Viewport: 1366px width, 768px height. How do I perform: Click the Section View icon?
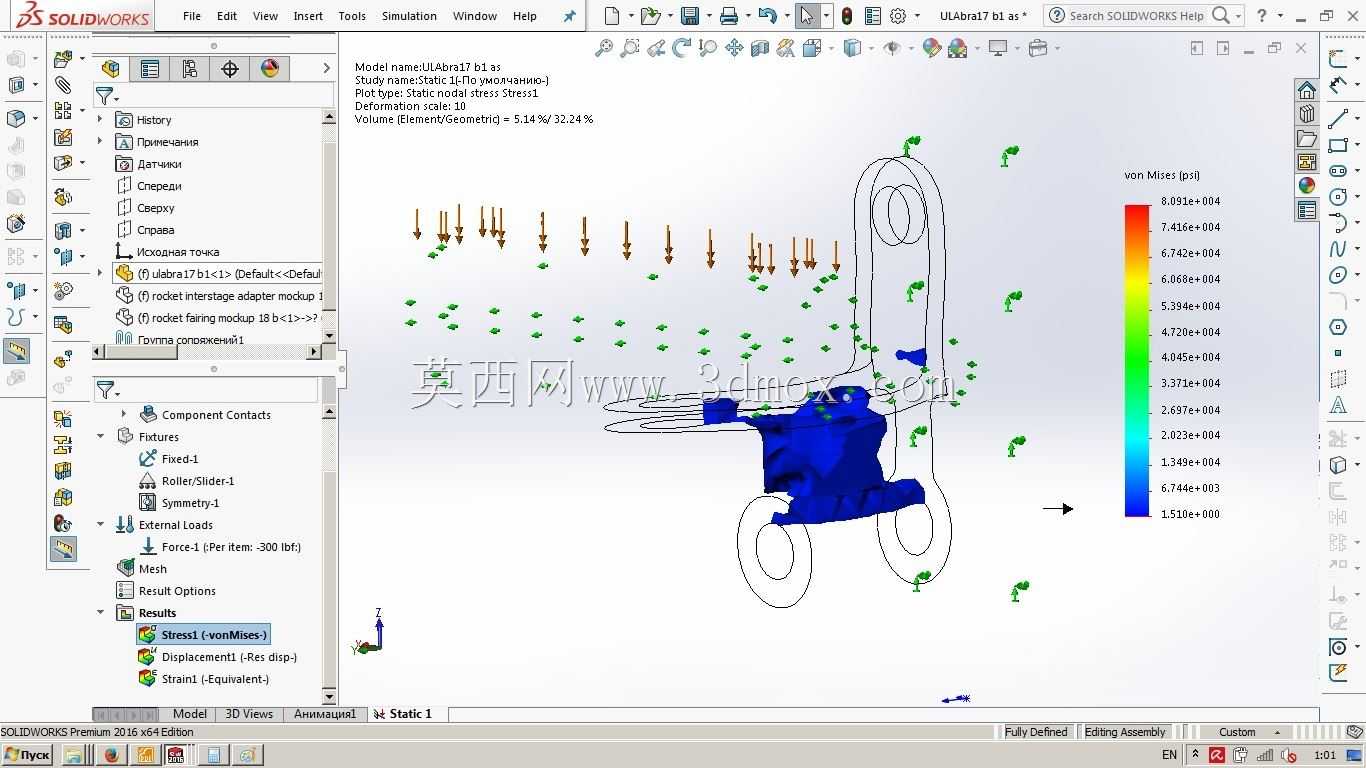(x=760, y=48)
